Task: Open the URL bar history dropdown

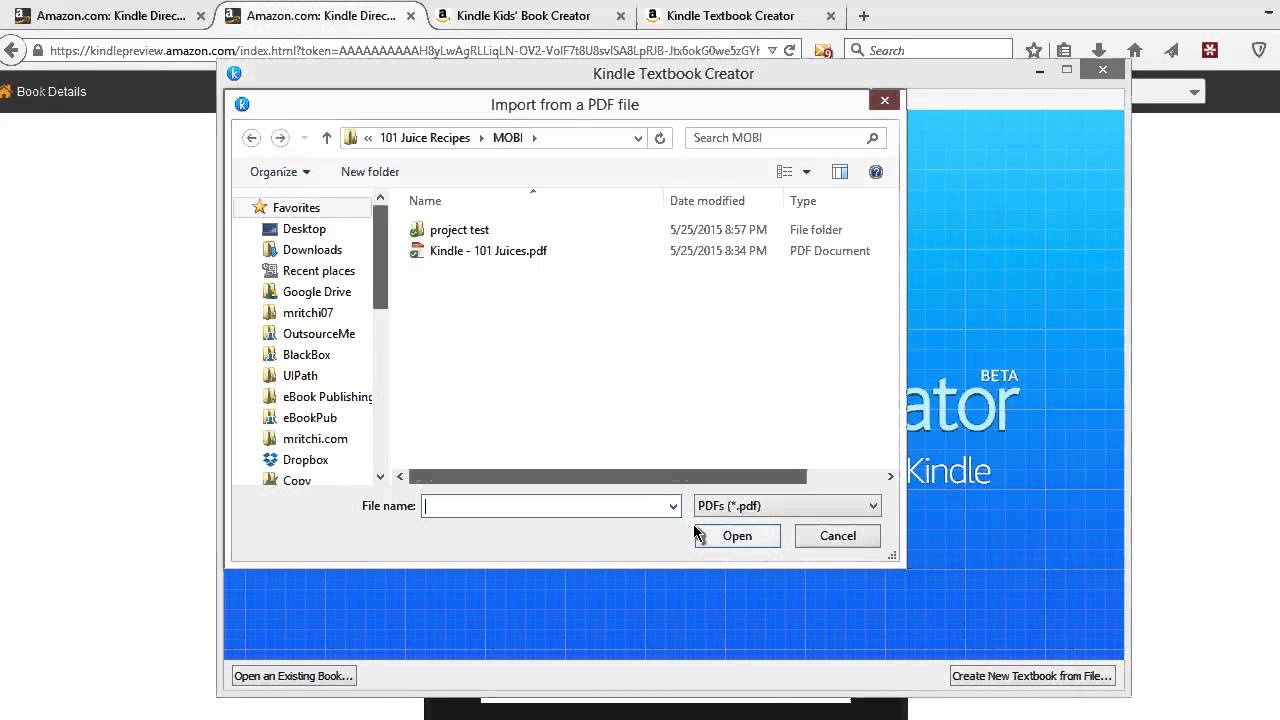Action: (x=772, y=50)
